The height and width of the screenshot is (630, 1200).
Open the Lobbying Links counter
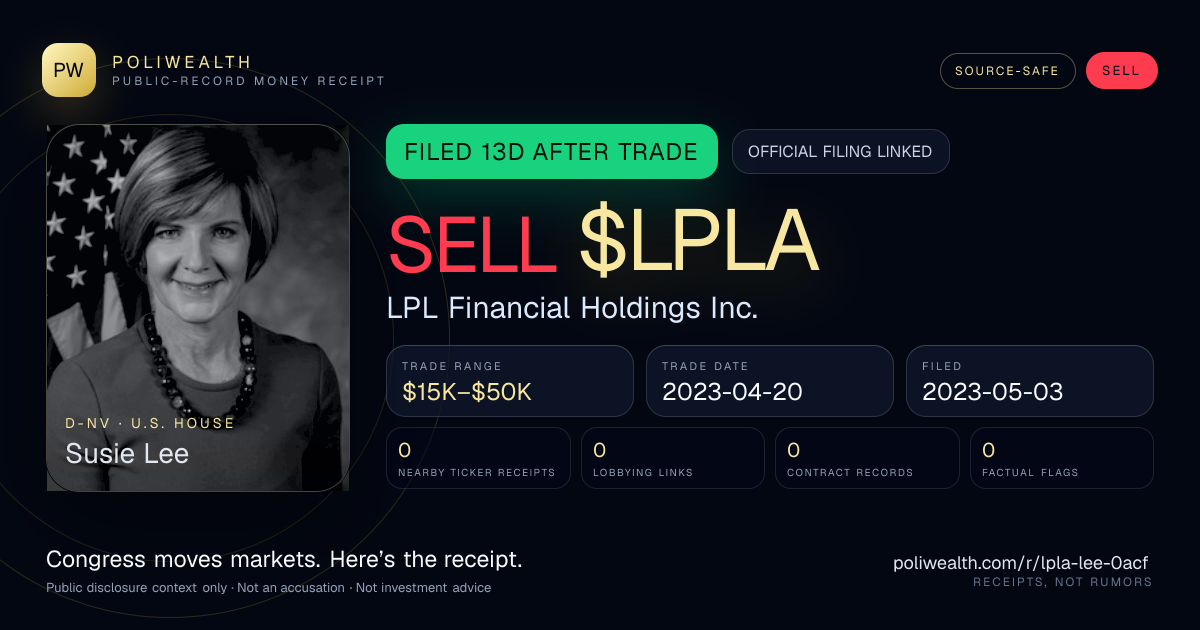(673, 458)
